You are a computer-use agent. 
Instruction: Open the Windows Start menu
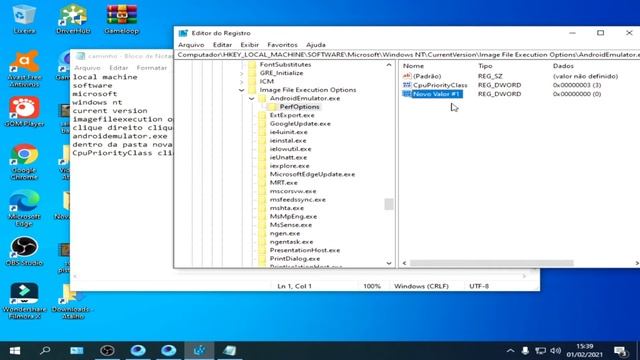coord(15,351)
